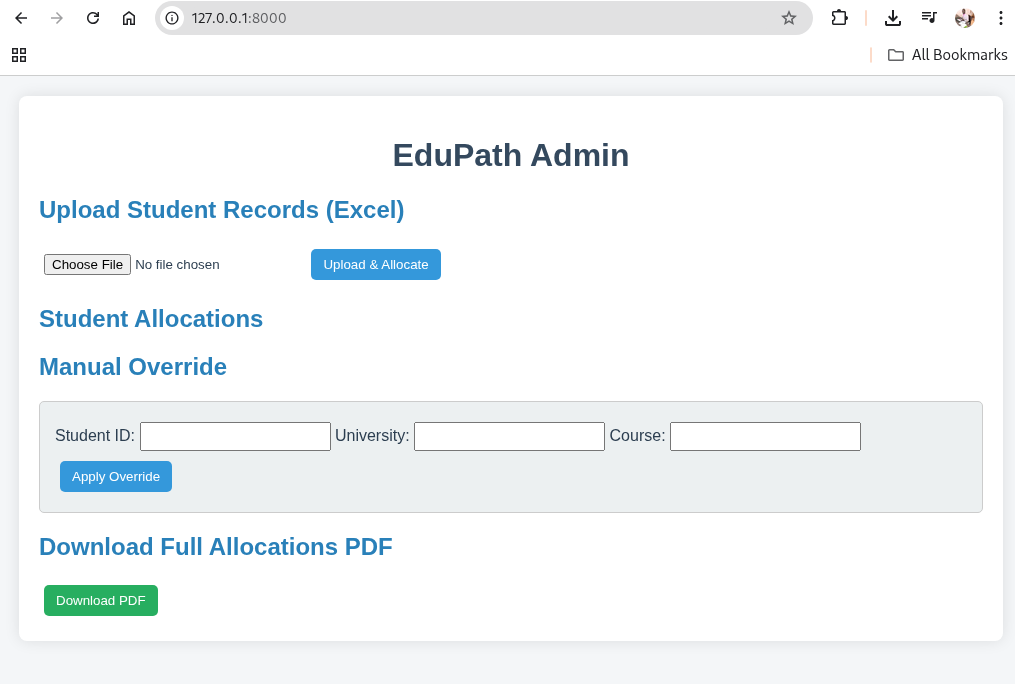Click the Apply Override button
This screenshot has height=684, width=1015.
coord(115,476)
